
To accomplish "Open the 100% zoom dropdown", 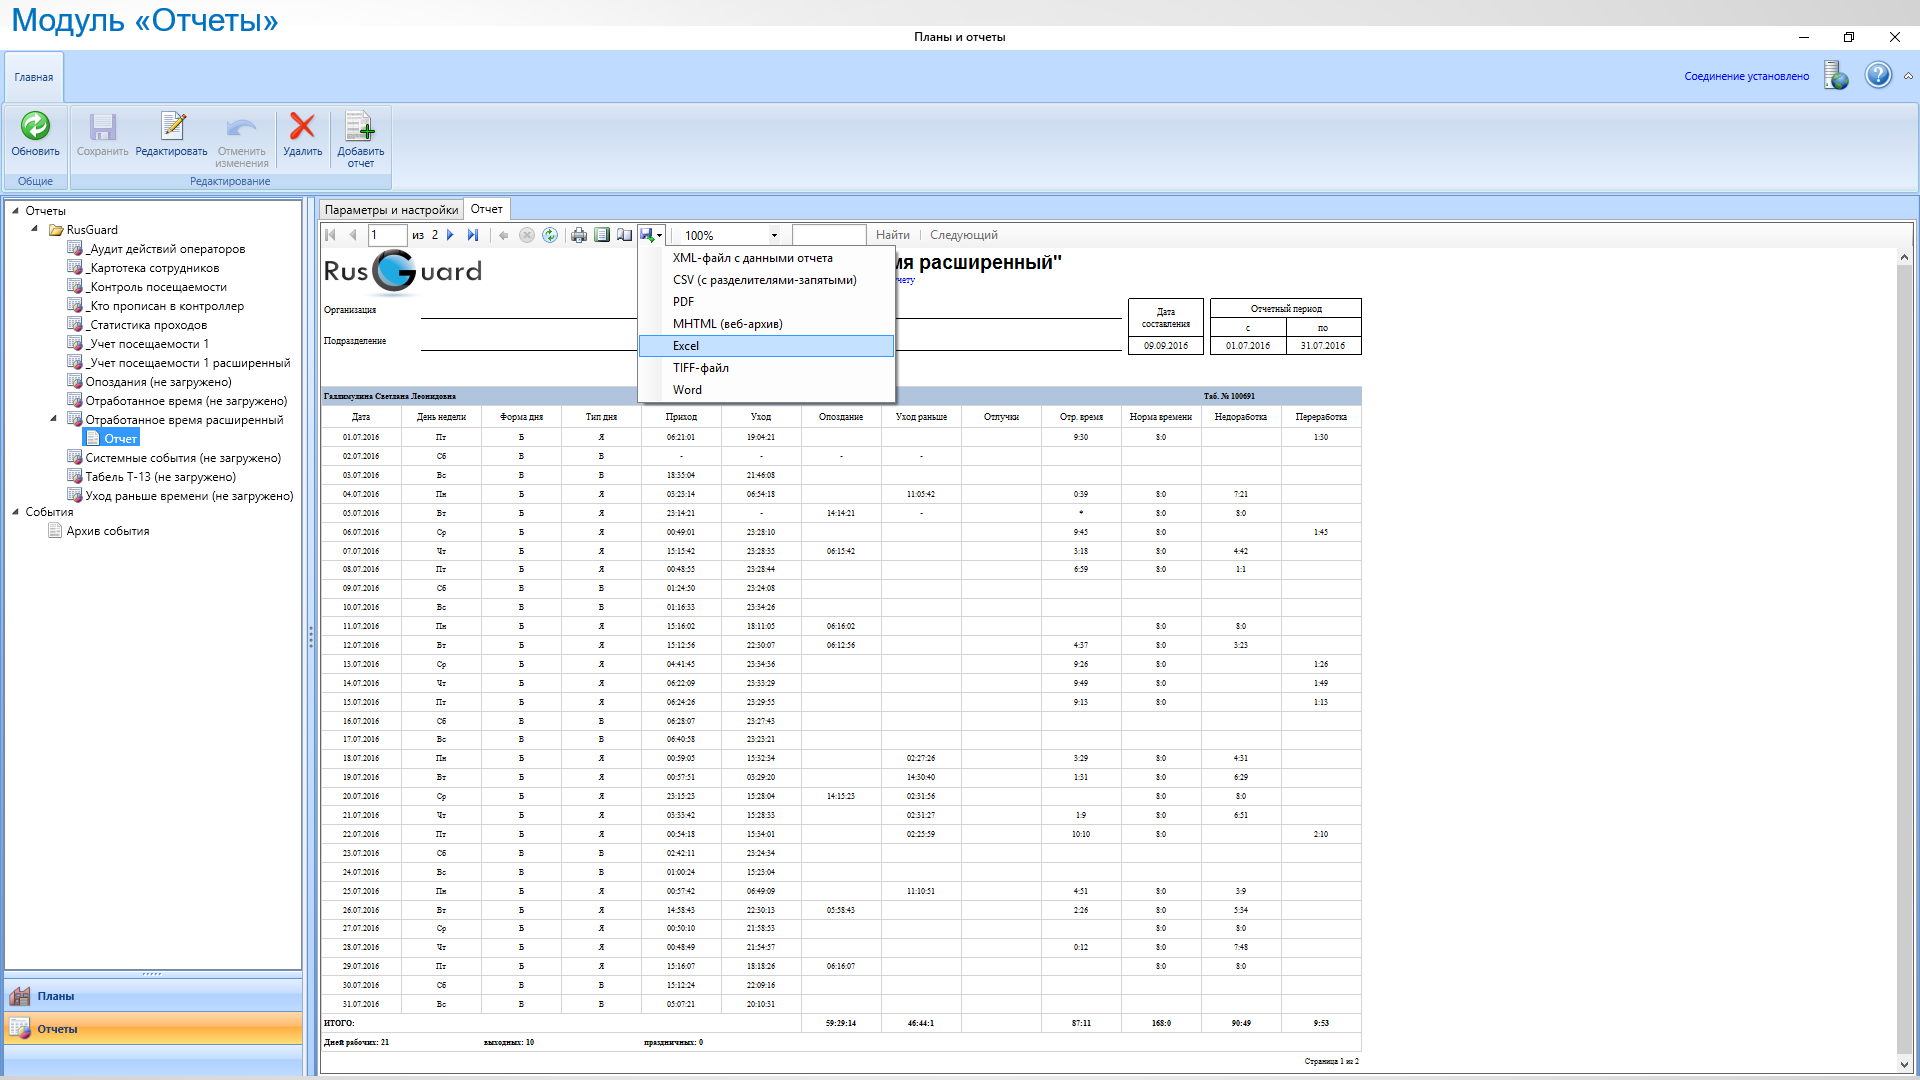I will 774,236.
